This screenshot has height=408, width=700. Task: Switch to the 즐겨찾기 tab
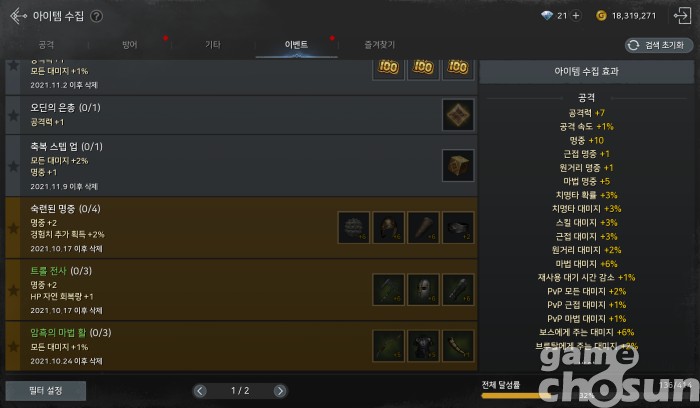[x=379, y=45]
